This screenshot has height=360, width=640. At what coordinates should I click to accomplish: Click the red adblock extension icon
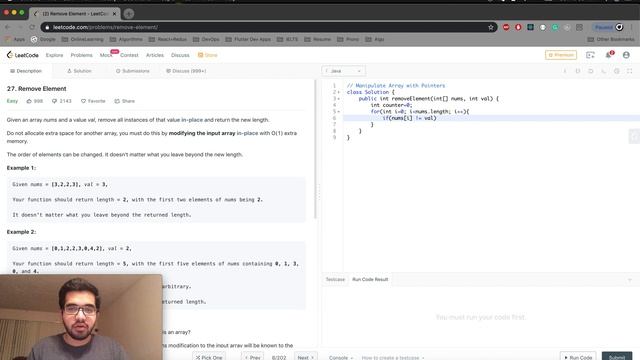point(506,27)
